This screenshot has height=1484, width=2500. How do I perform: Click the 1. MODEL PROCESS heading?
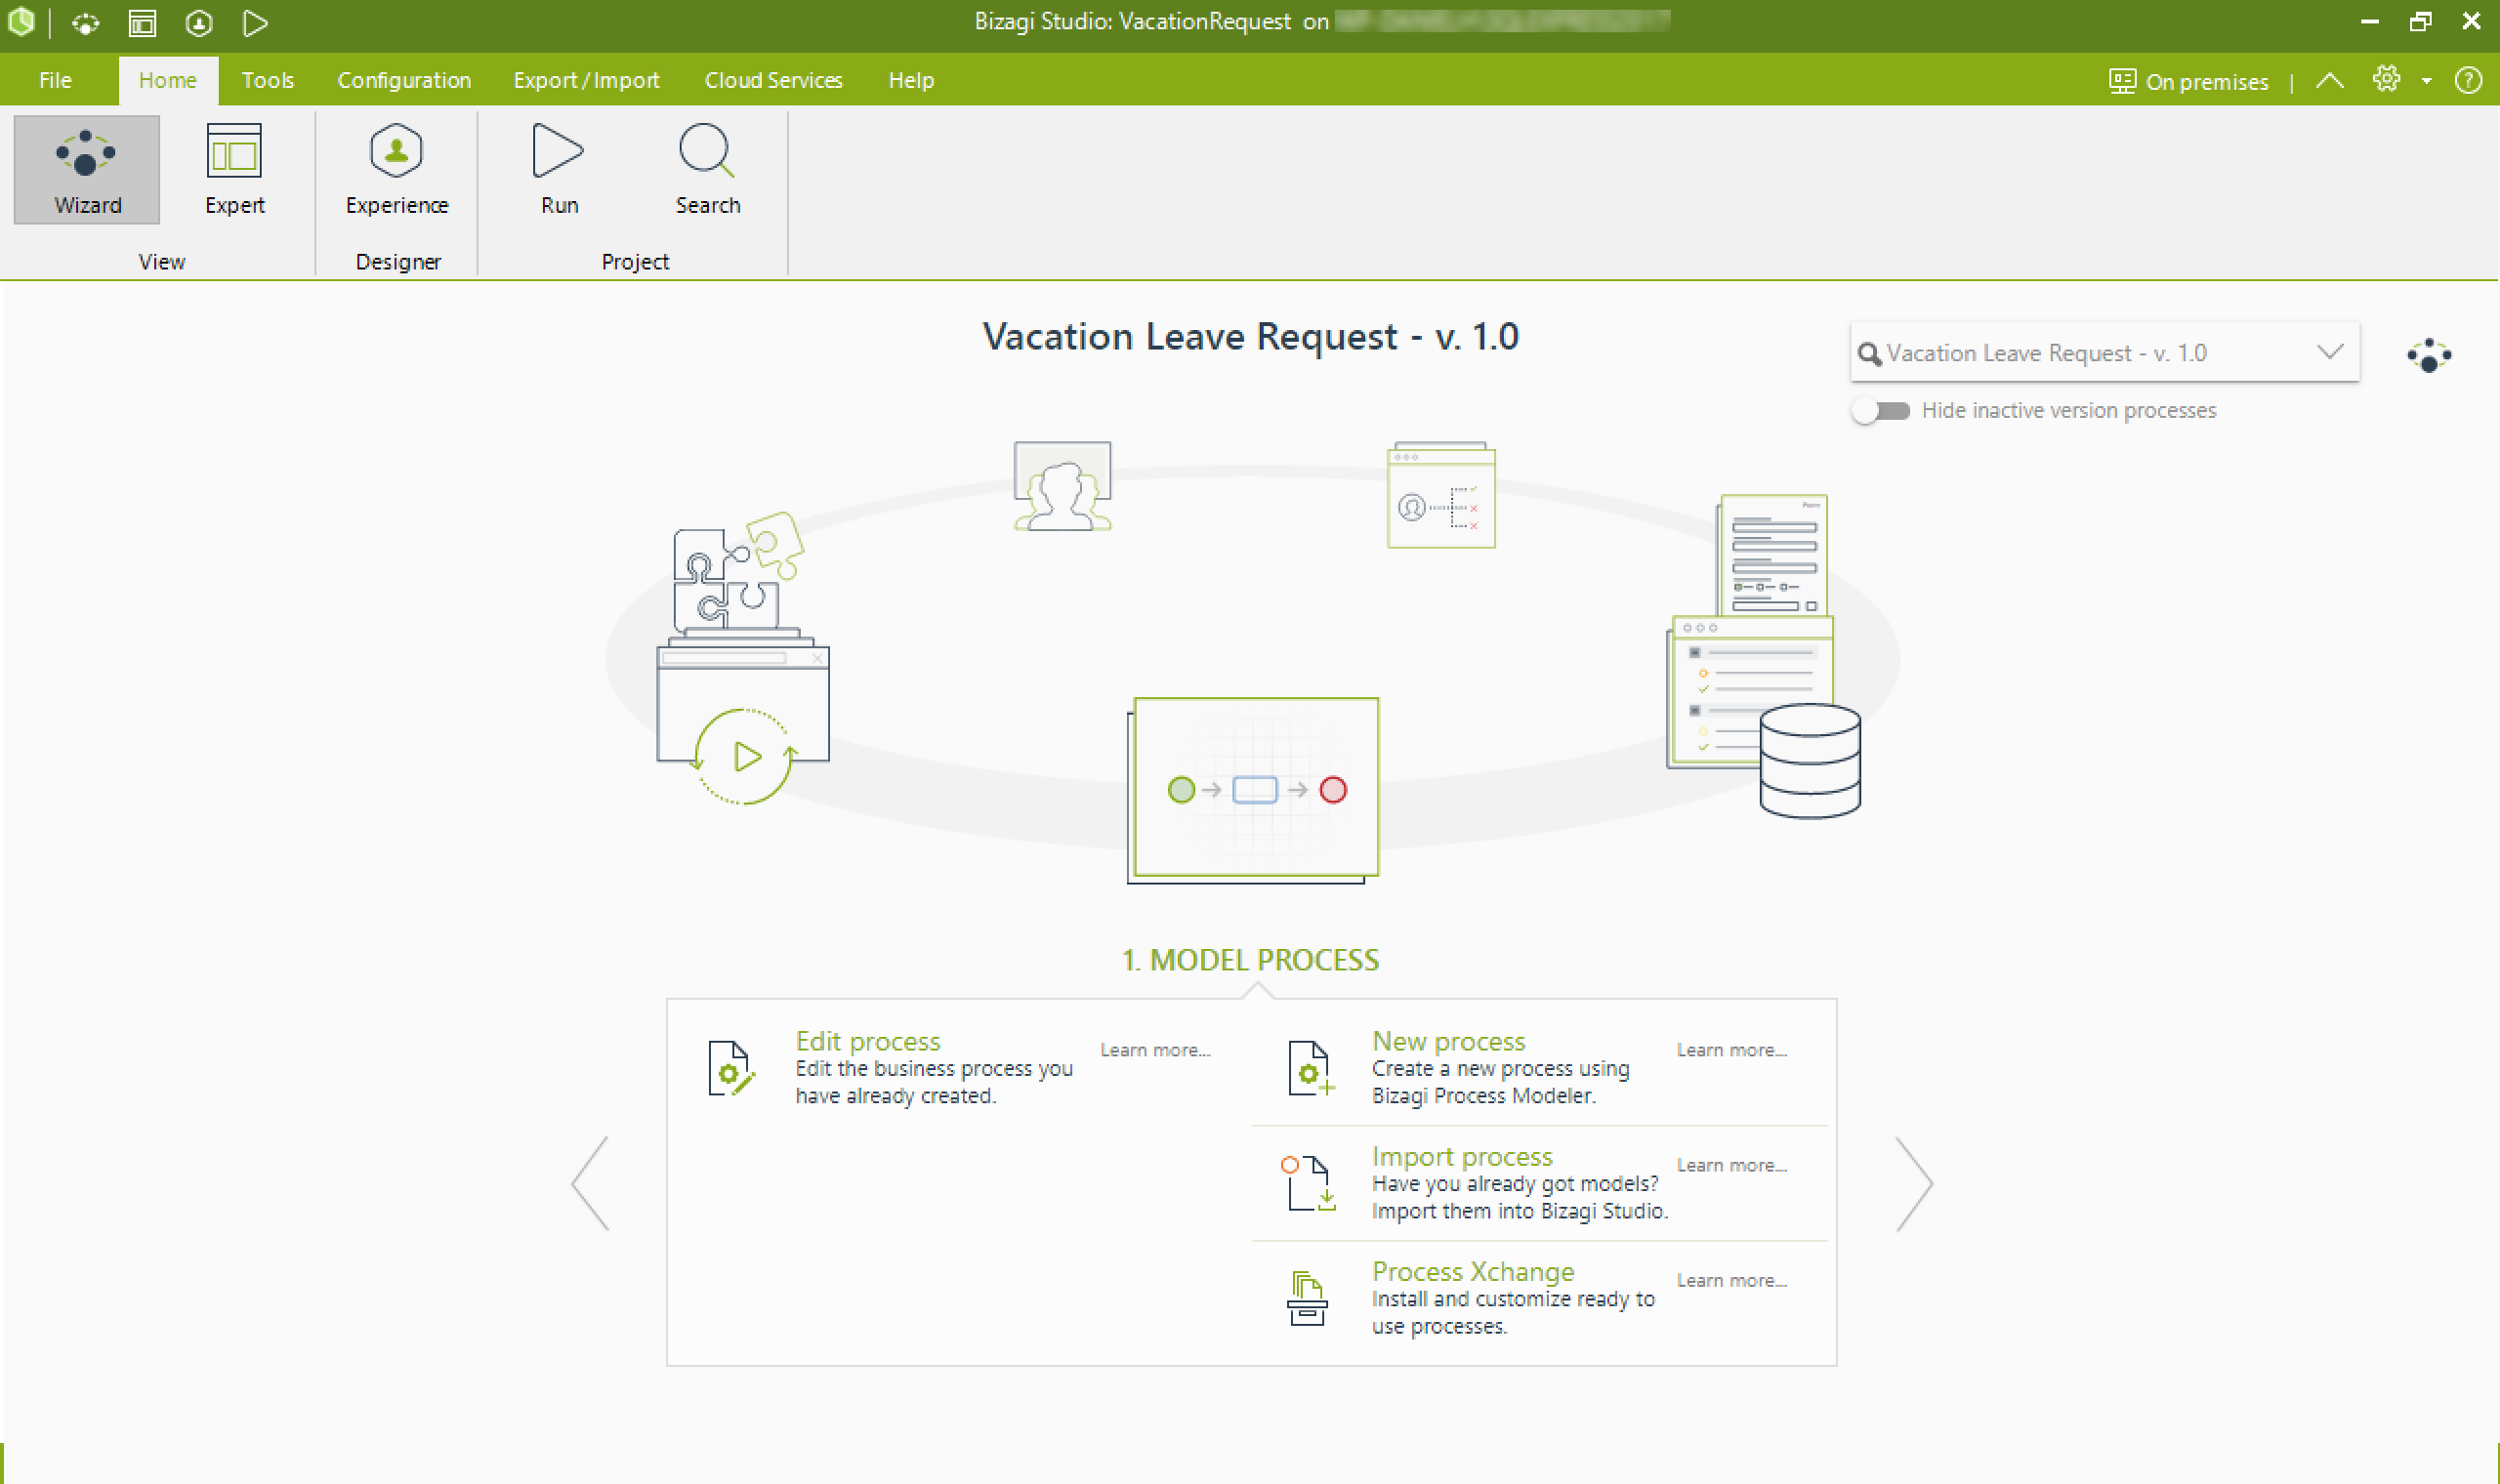coord(1250,960)
